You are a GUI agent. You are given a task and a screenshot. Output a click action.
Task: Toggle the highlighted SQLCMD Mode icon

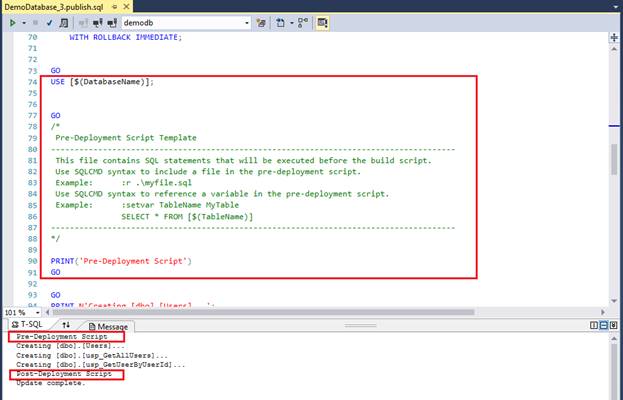tap(322, 23)
